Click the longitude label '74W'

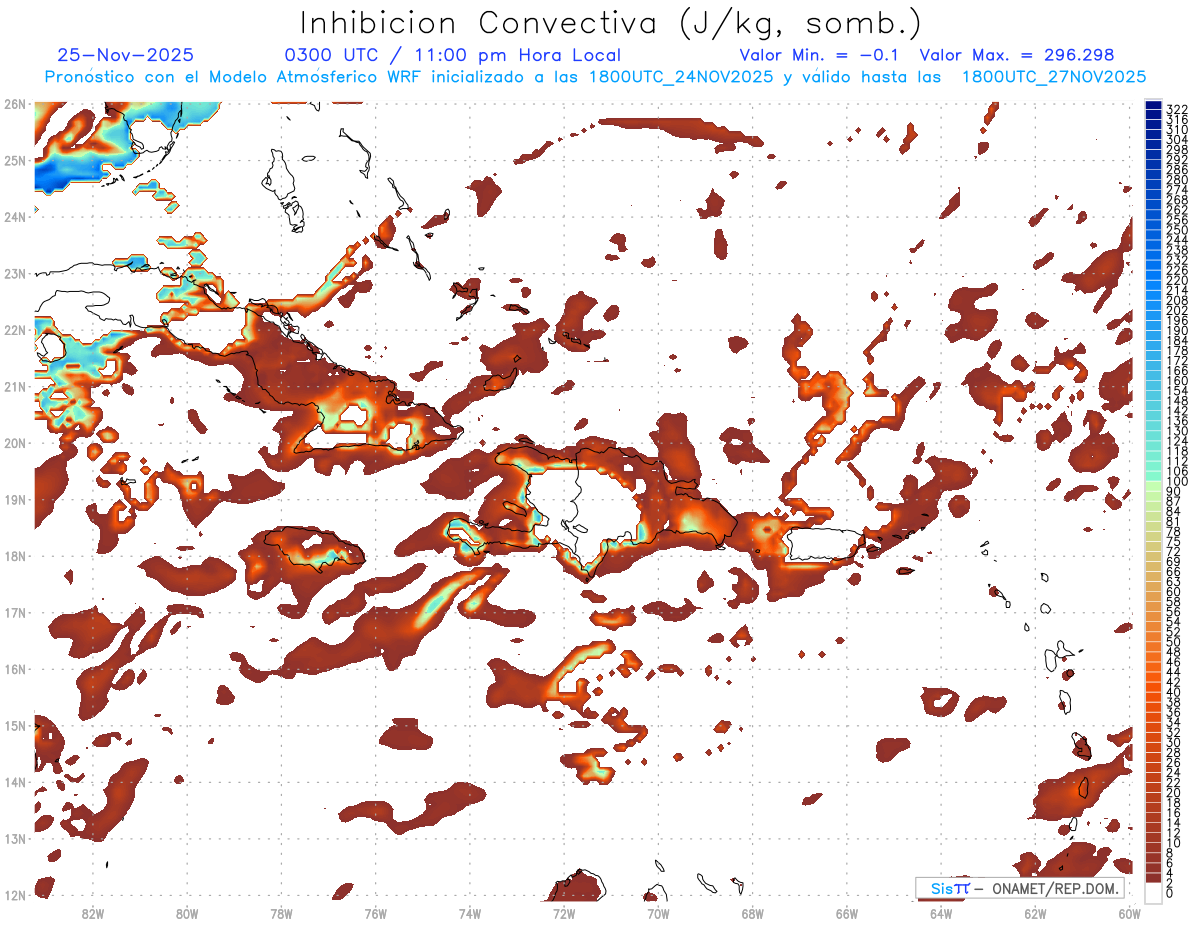[x=470, y=913]
